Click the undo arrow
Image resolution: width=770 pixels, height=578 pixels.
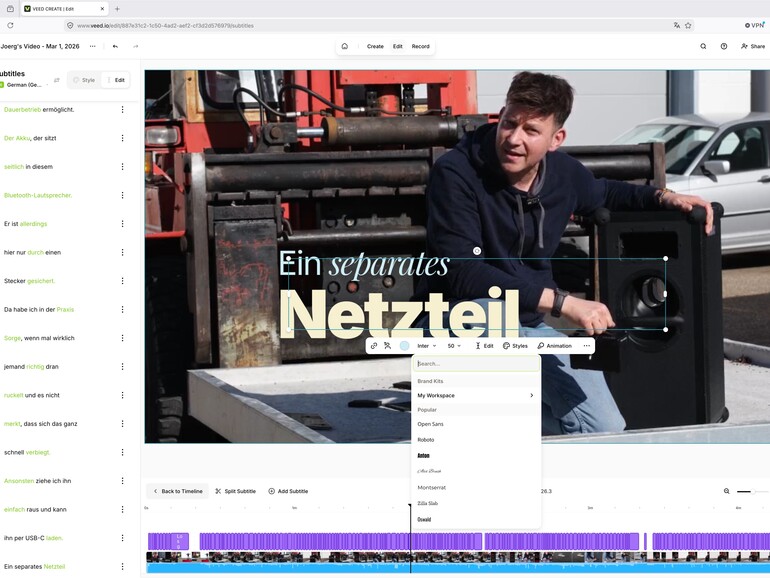115,46
